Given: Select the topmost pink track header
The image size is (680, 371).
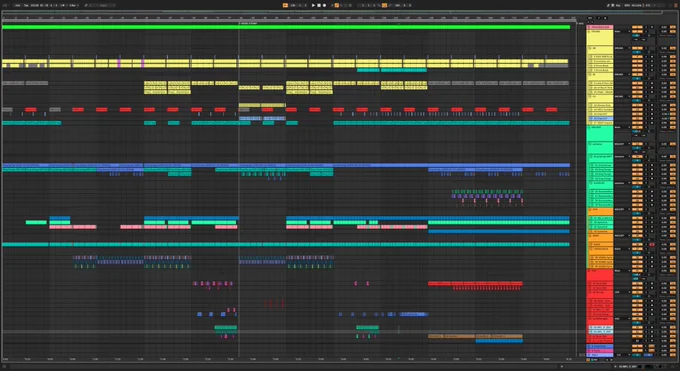Looking at the screenshot, I should pos(600,27).
